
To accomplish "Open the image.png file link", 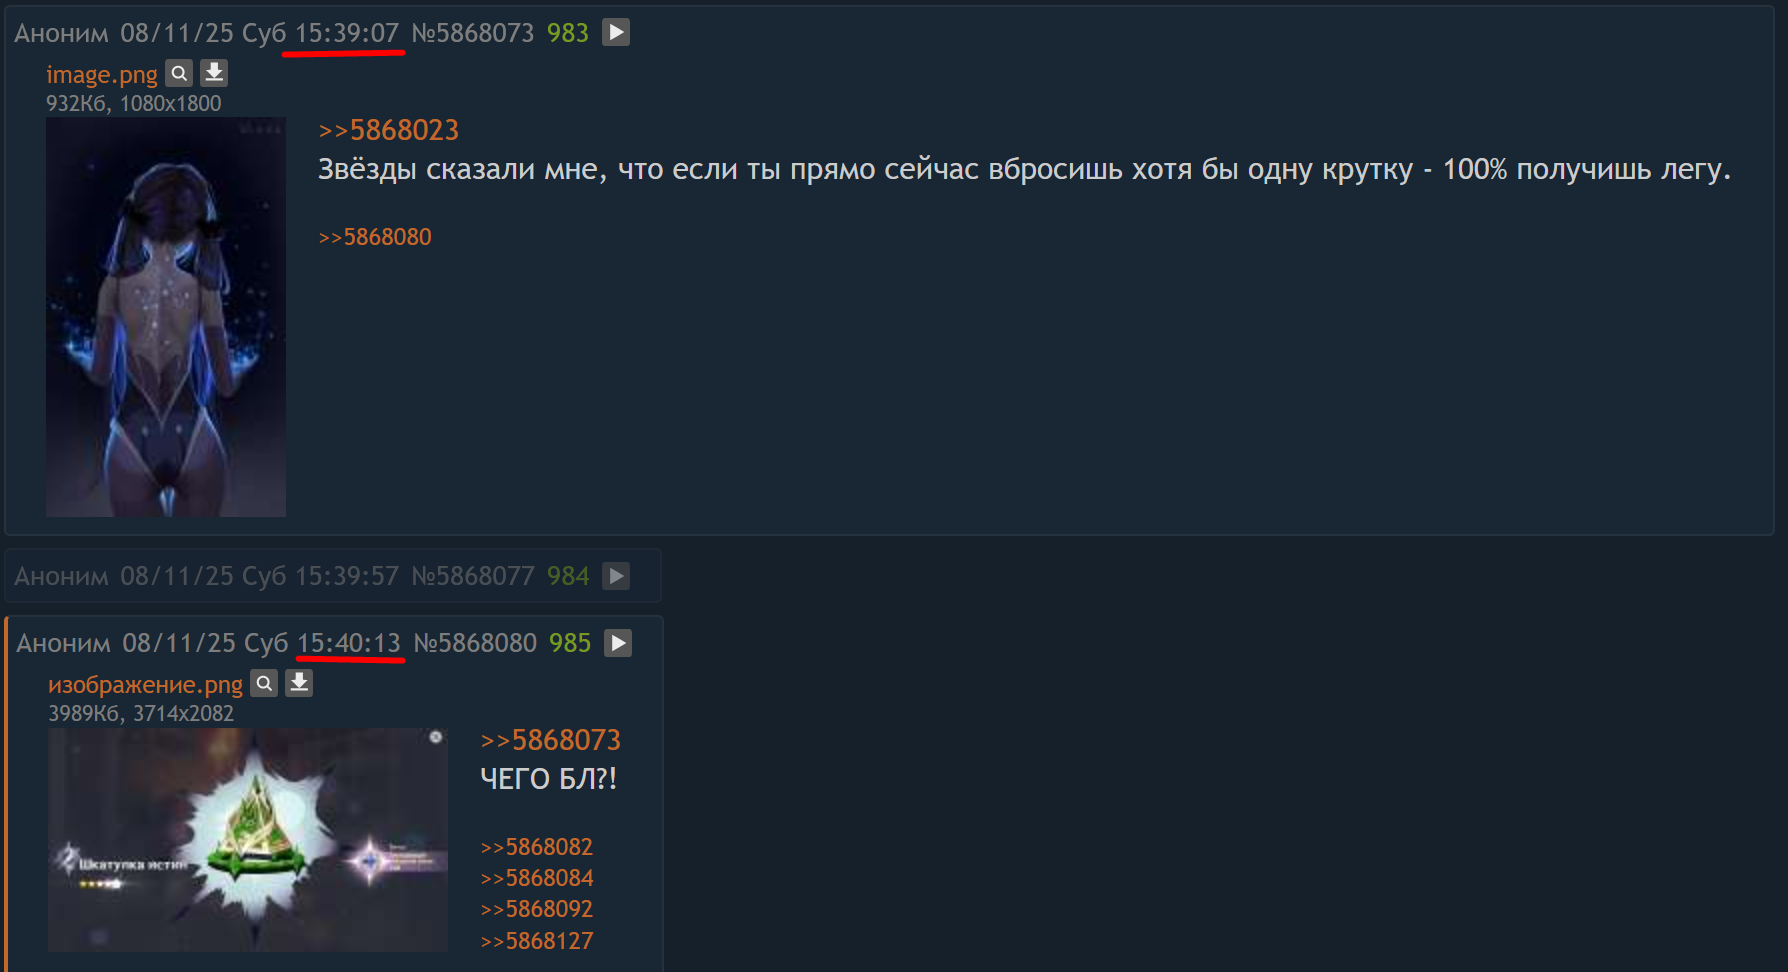I will pos(102,75).
